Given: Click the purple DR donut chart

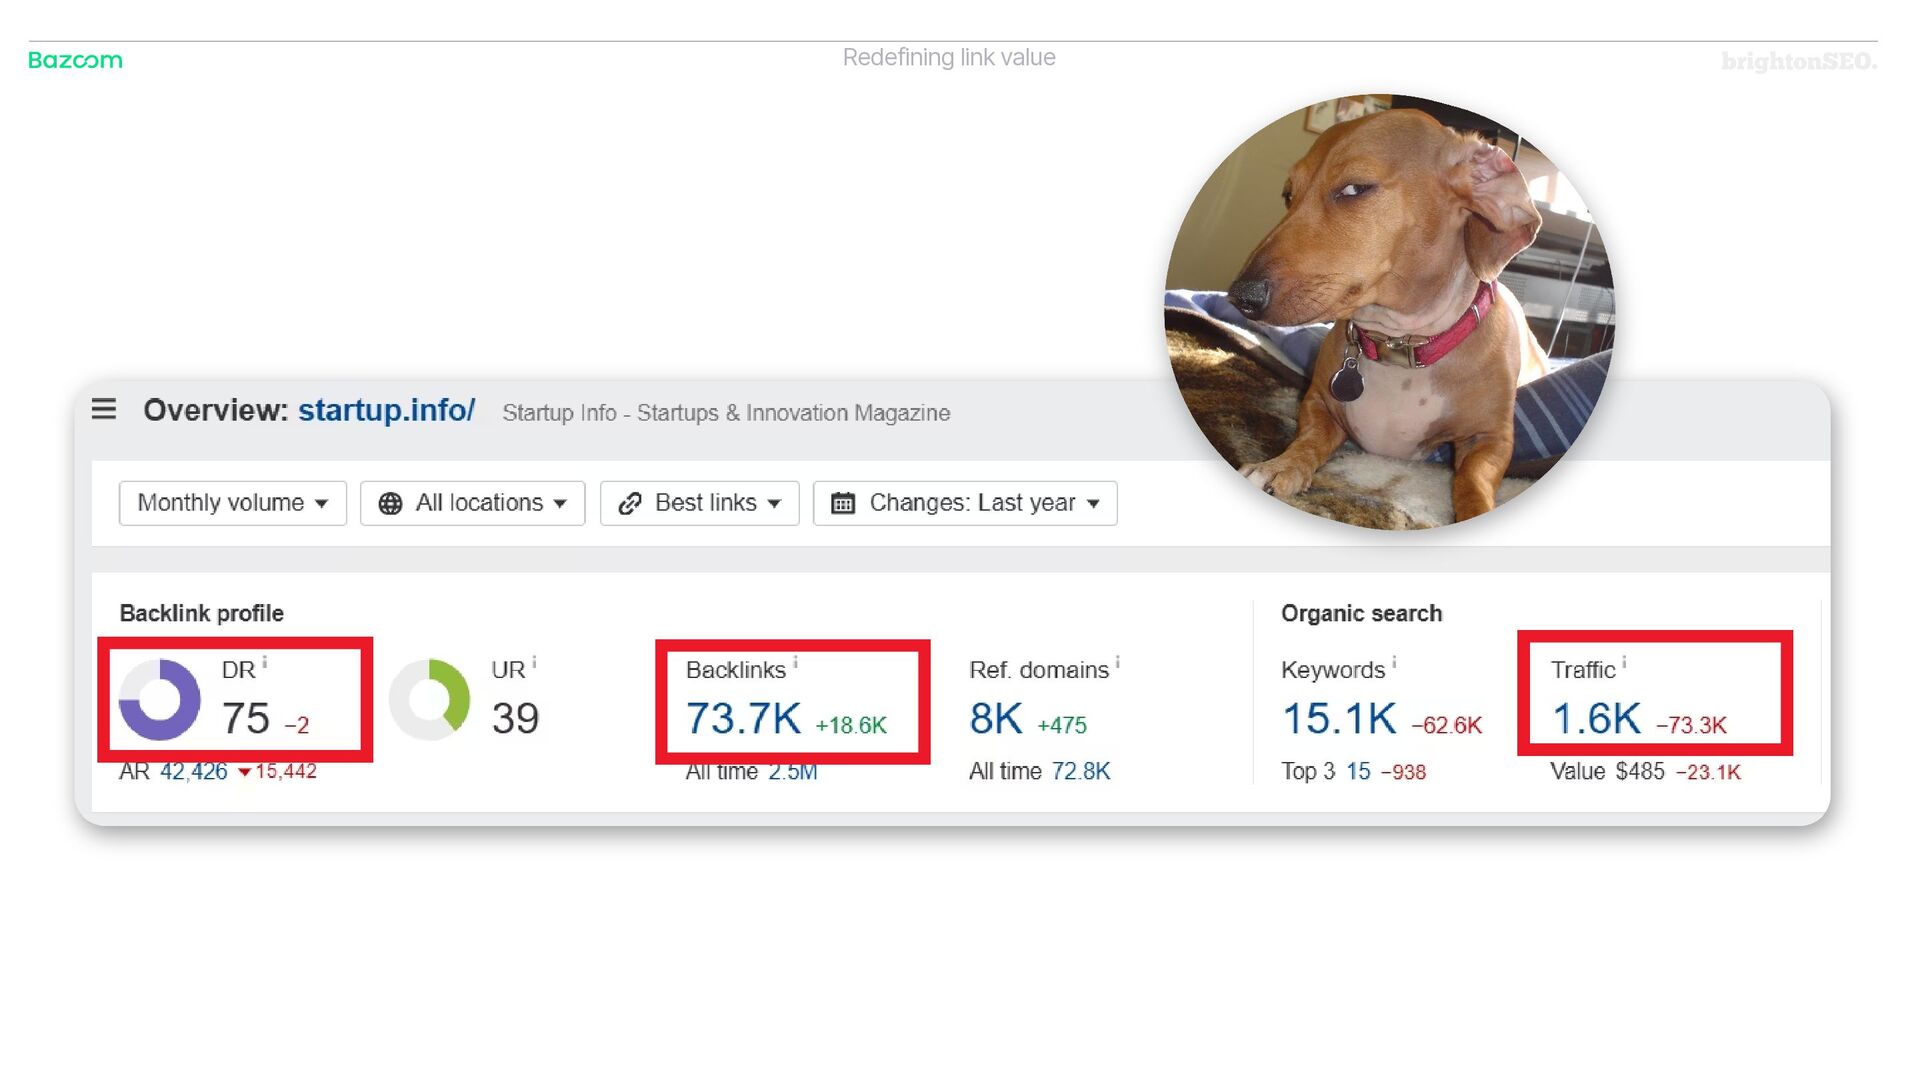Looking at the screenshot, I should click(160, 699).
